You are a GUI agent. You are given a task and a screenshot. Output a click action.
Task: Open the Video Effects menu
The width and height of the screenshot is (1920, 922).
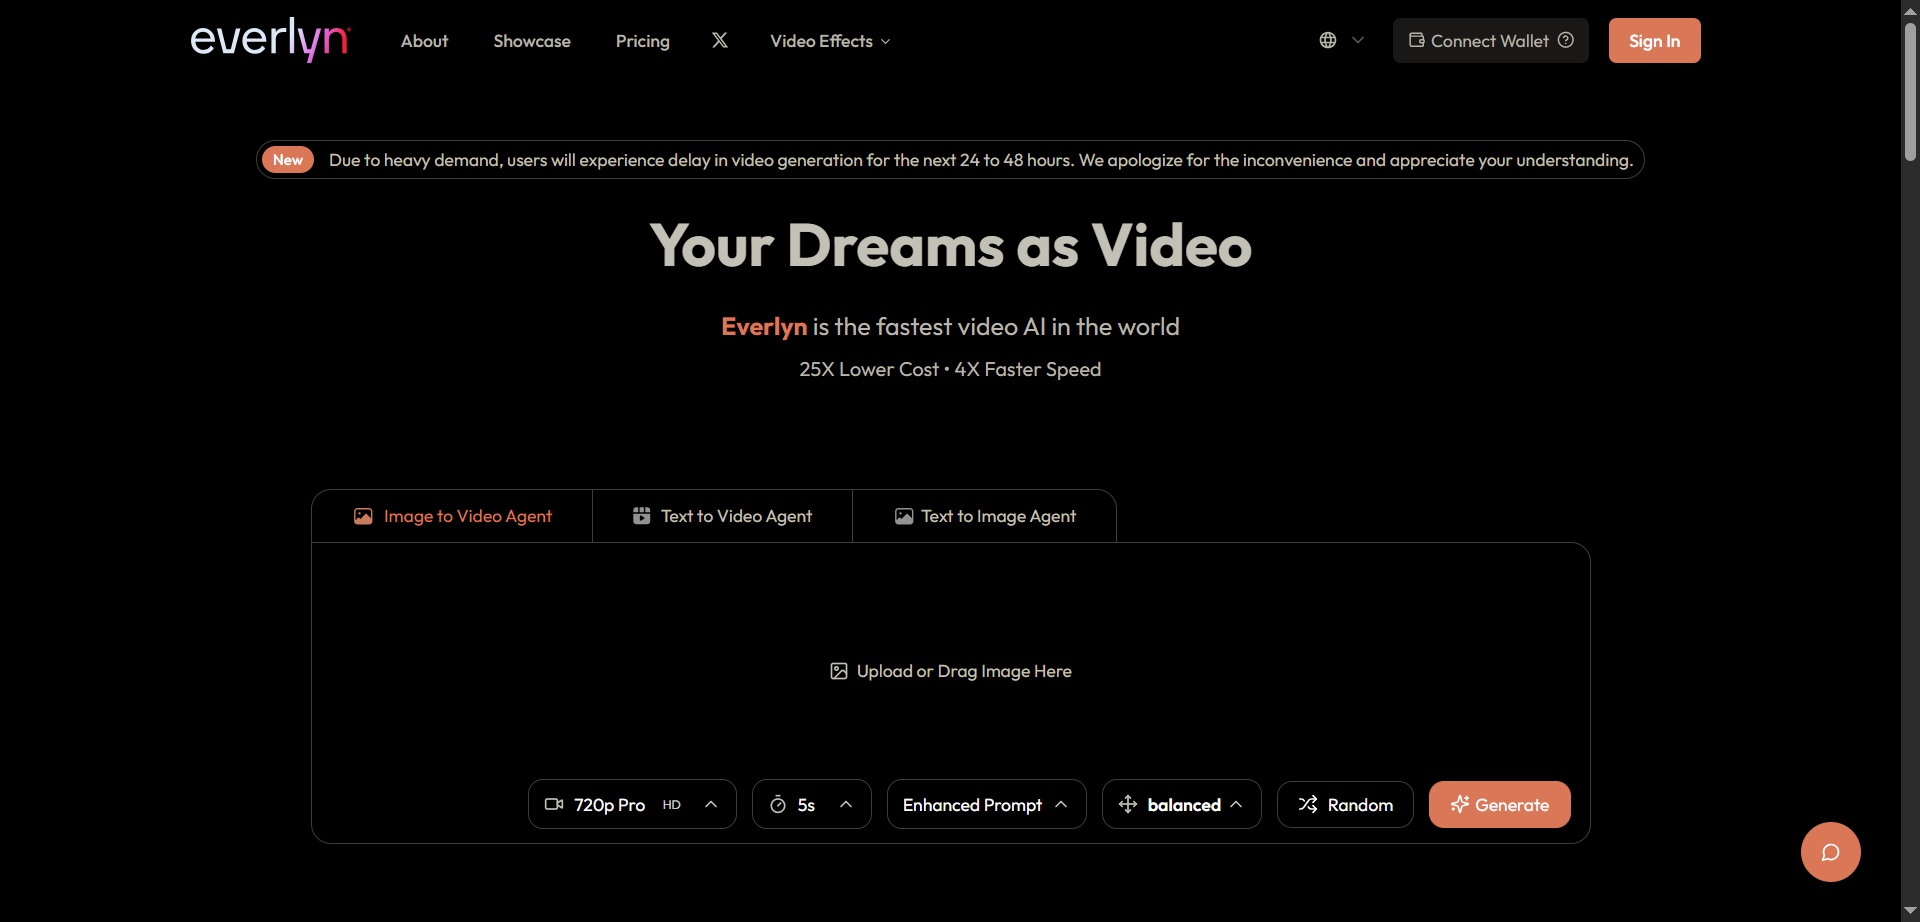pyautogui.click(x=830, y=41)
